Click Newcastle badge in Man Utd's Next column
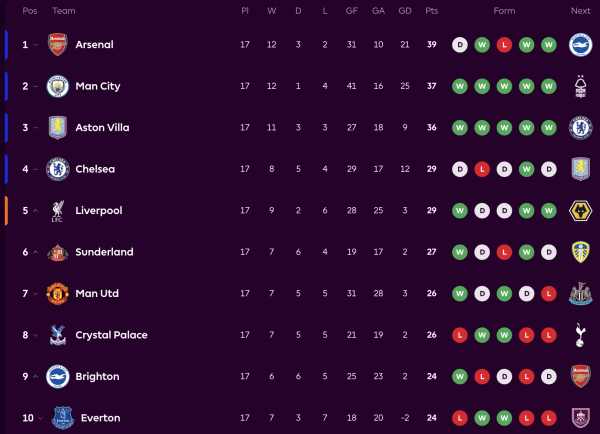Viewport: 600px width, 434px height. (580, 294)
